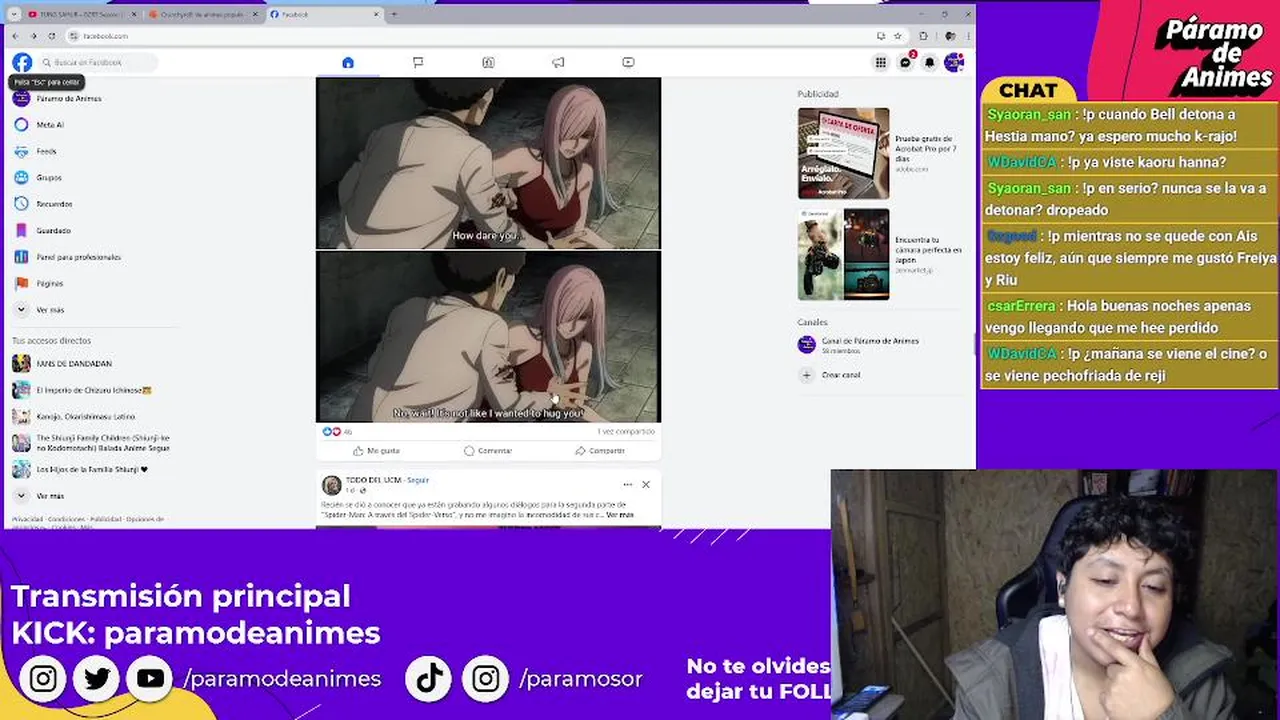Viewport: 1280px width, 720px height.
Task: Open the Chrome three-dot menu
Action: [x=968, y=36]
